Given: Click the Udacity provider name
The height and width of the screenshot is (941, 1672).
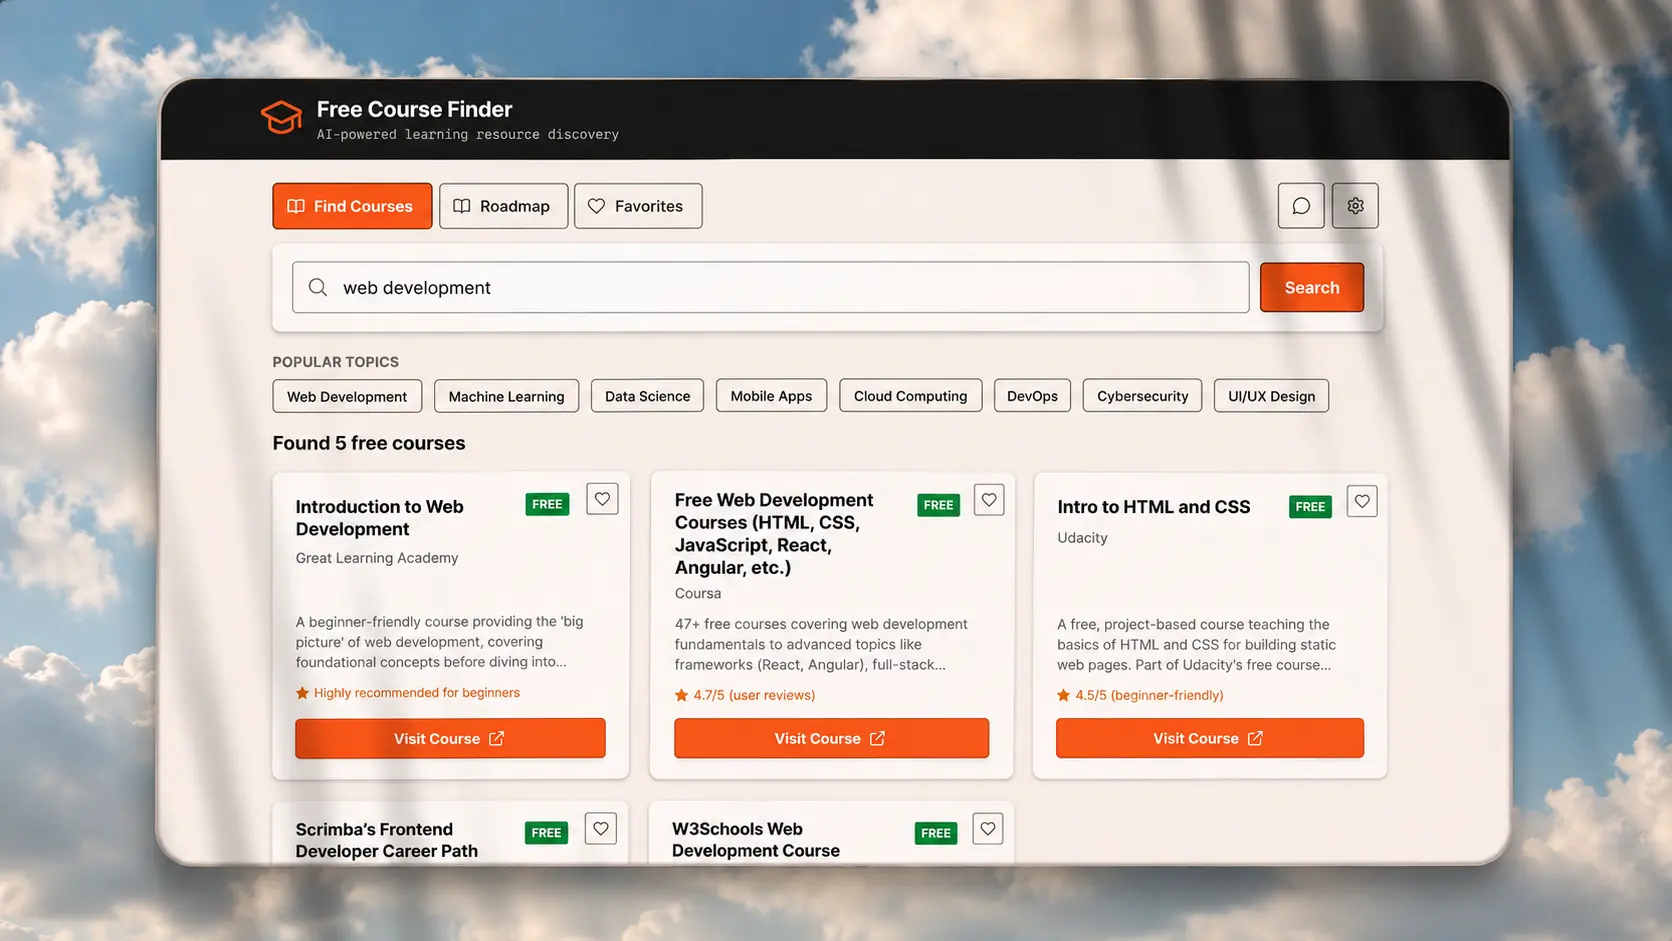Looking at the screenshot, I should tap(1082, 538).
